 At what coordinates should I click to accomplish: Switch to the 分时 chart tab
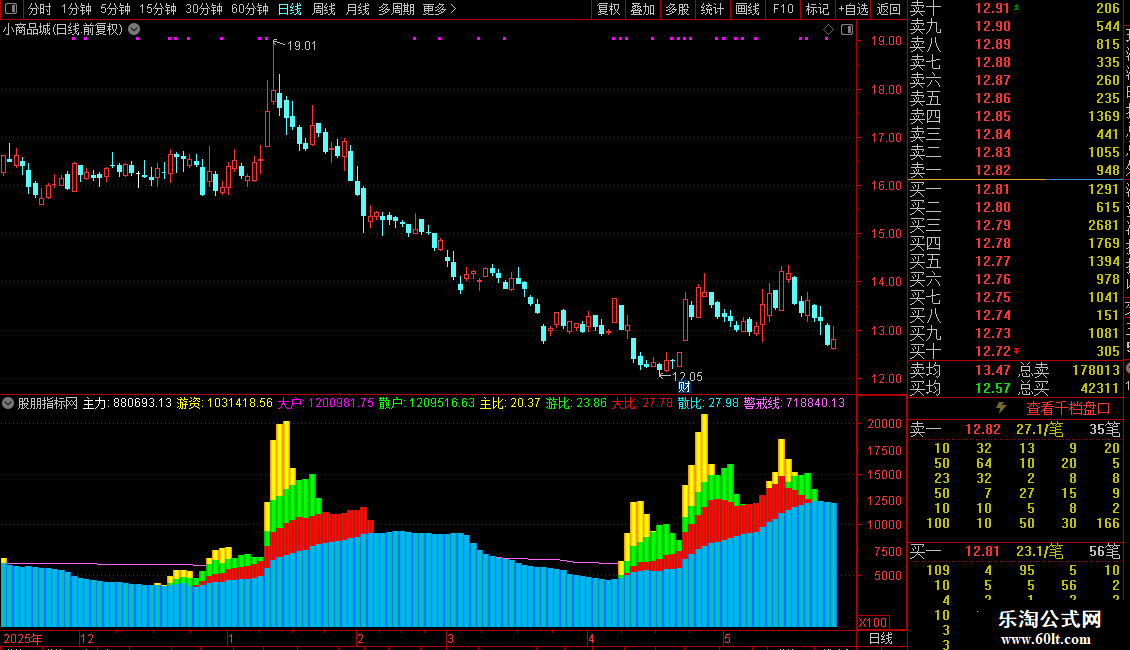click(40, 9)
